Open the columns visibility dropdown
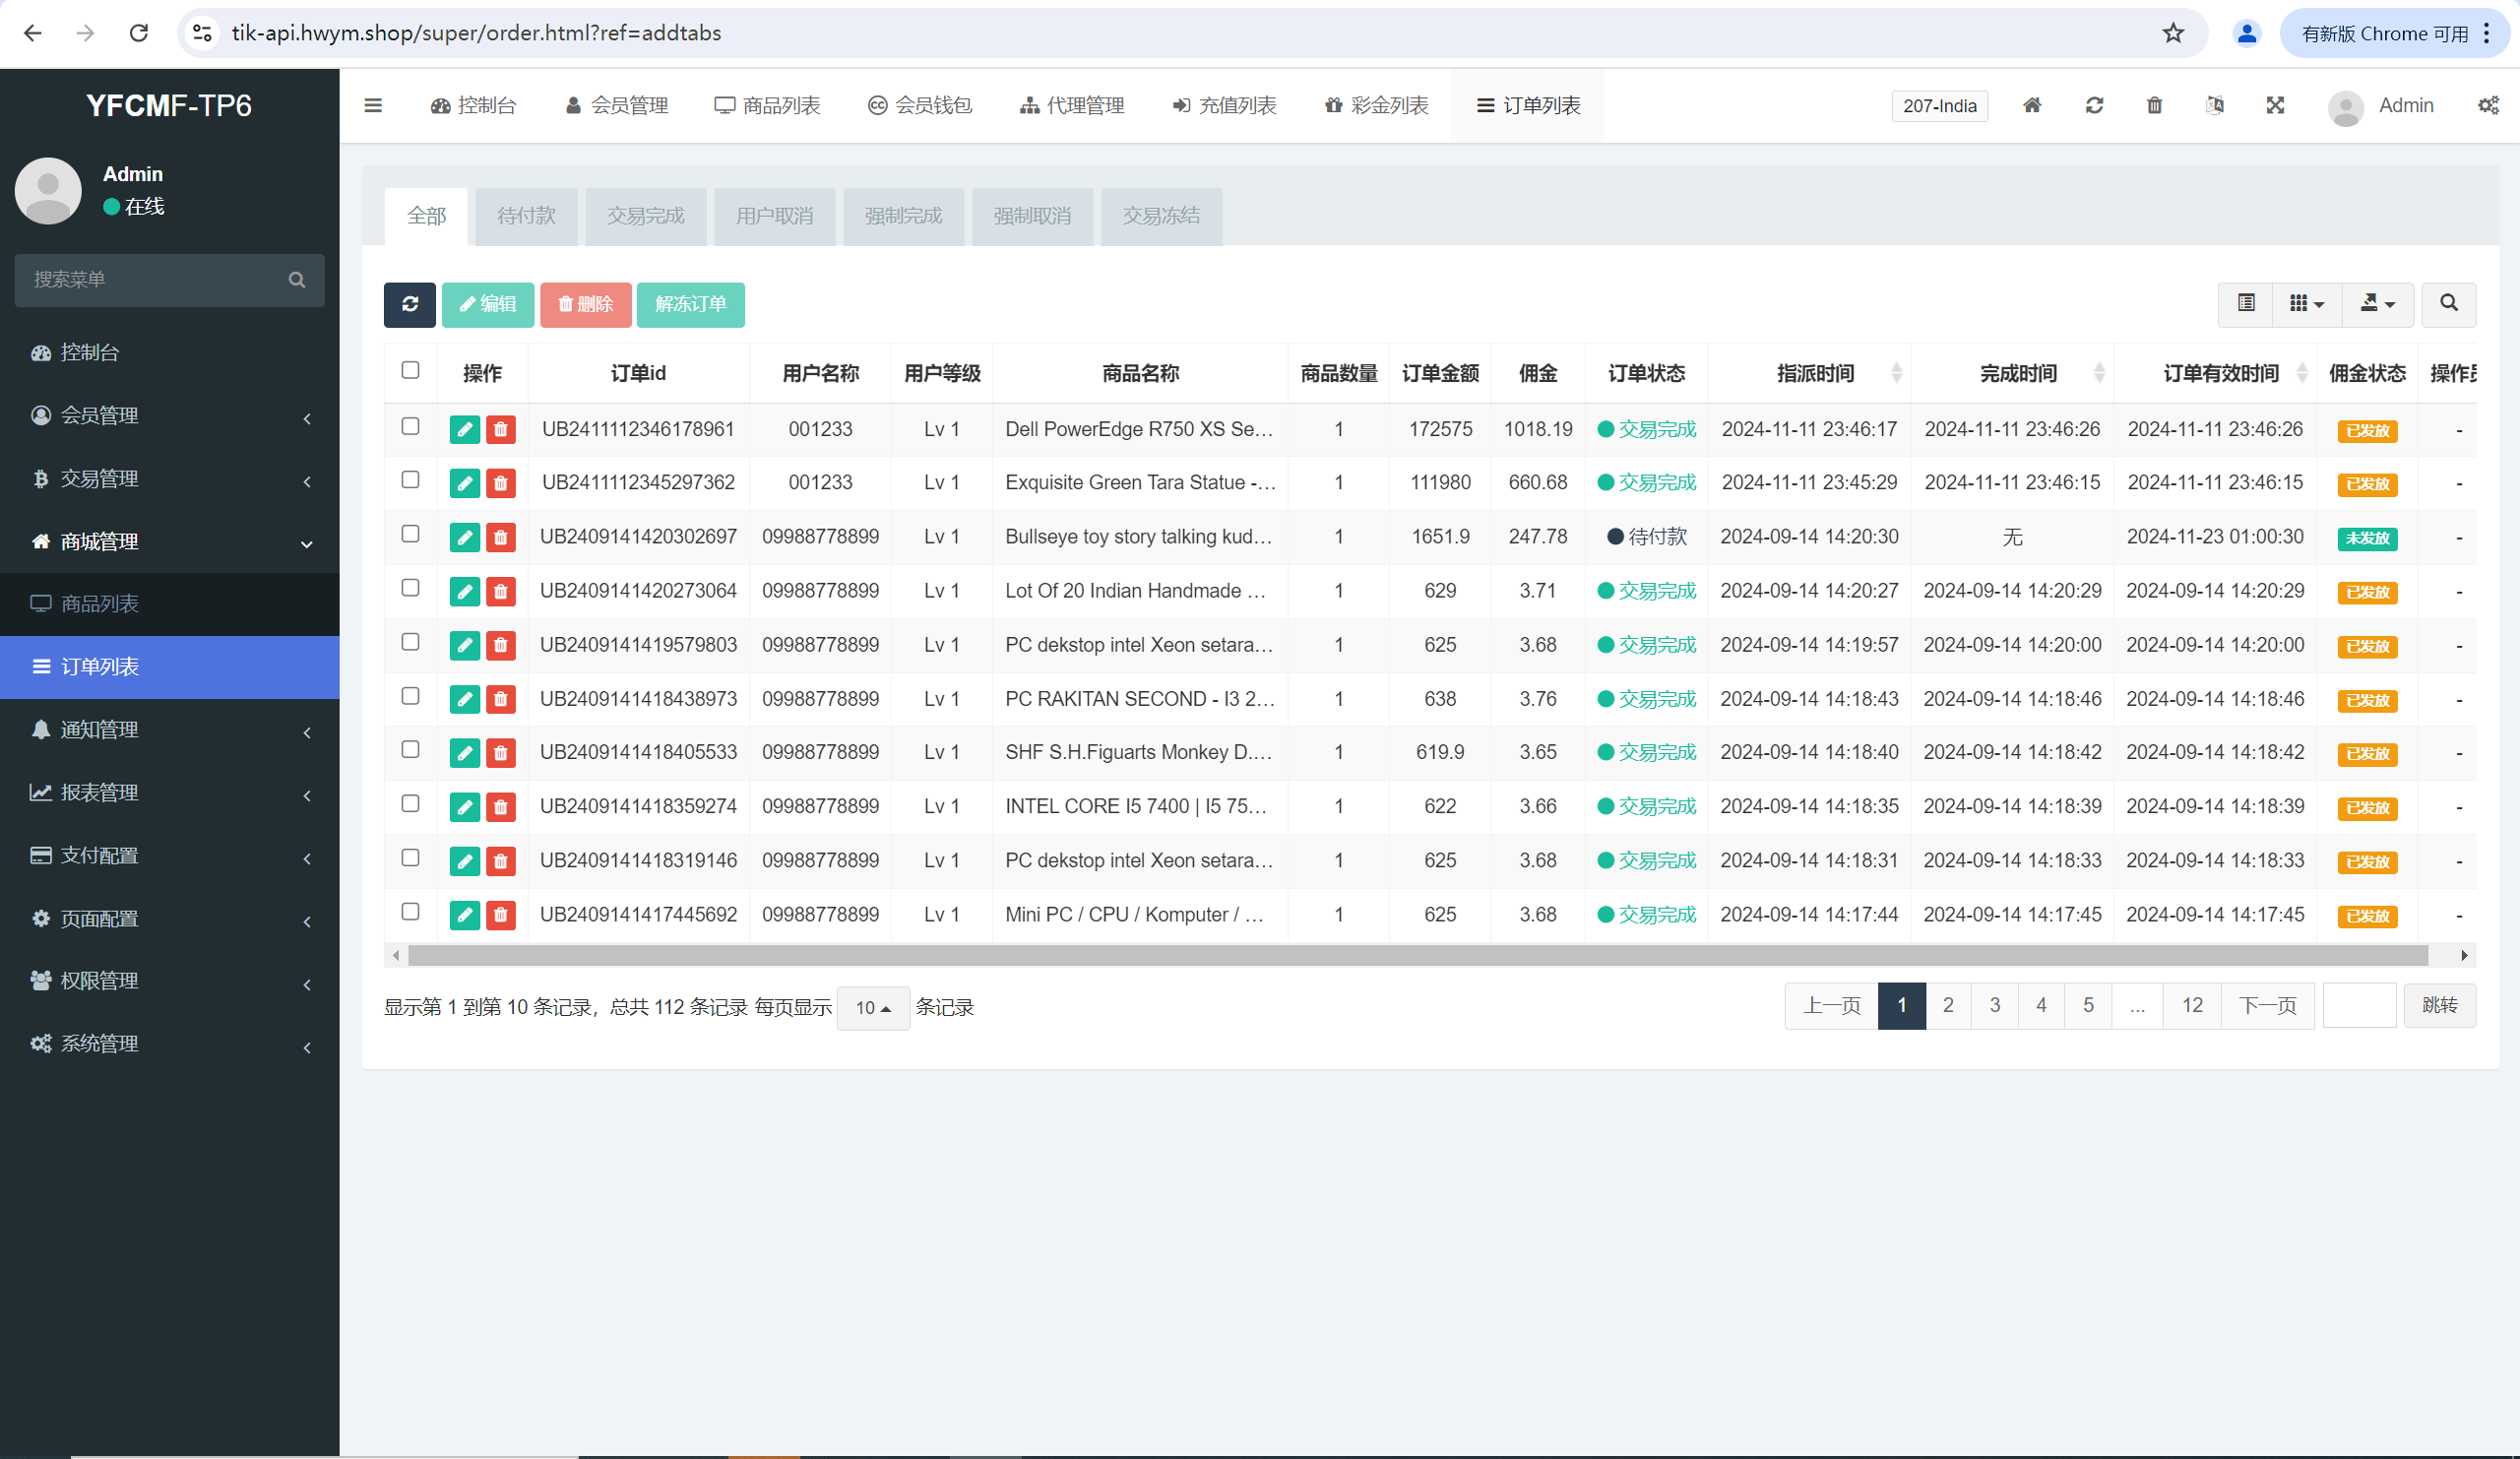The height and width of the screenshot is (1459, 2520). (x=2306, y=304)
